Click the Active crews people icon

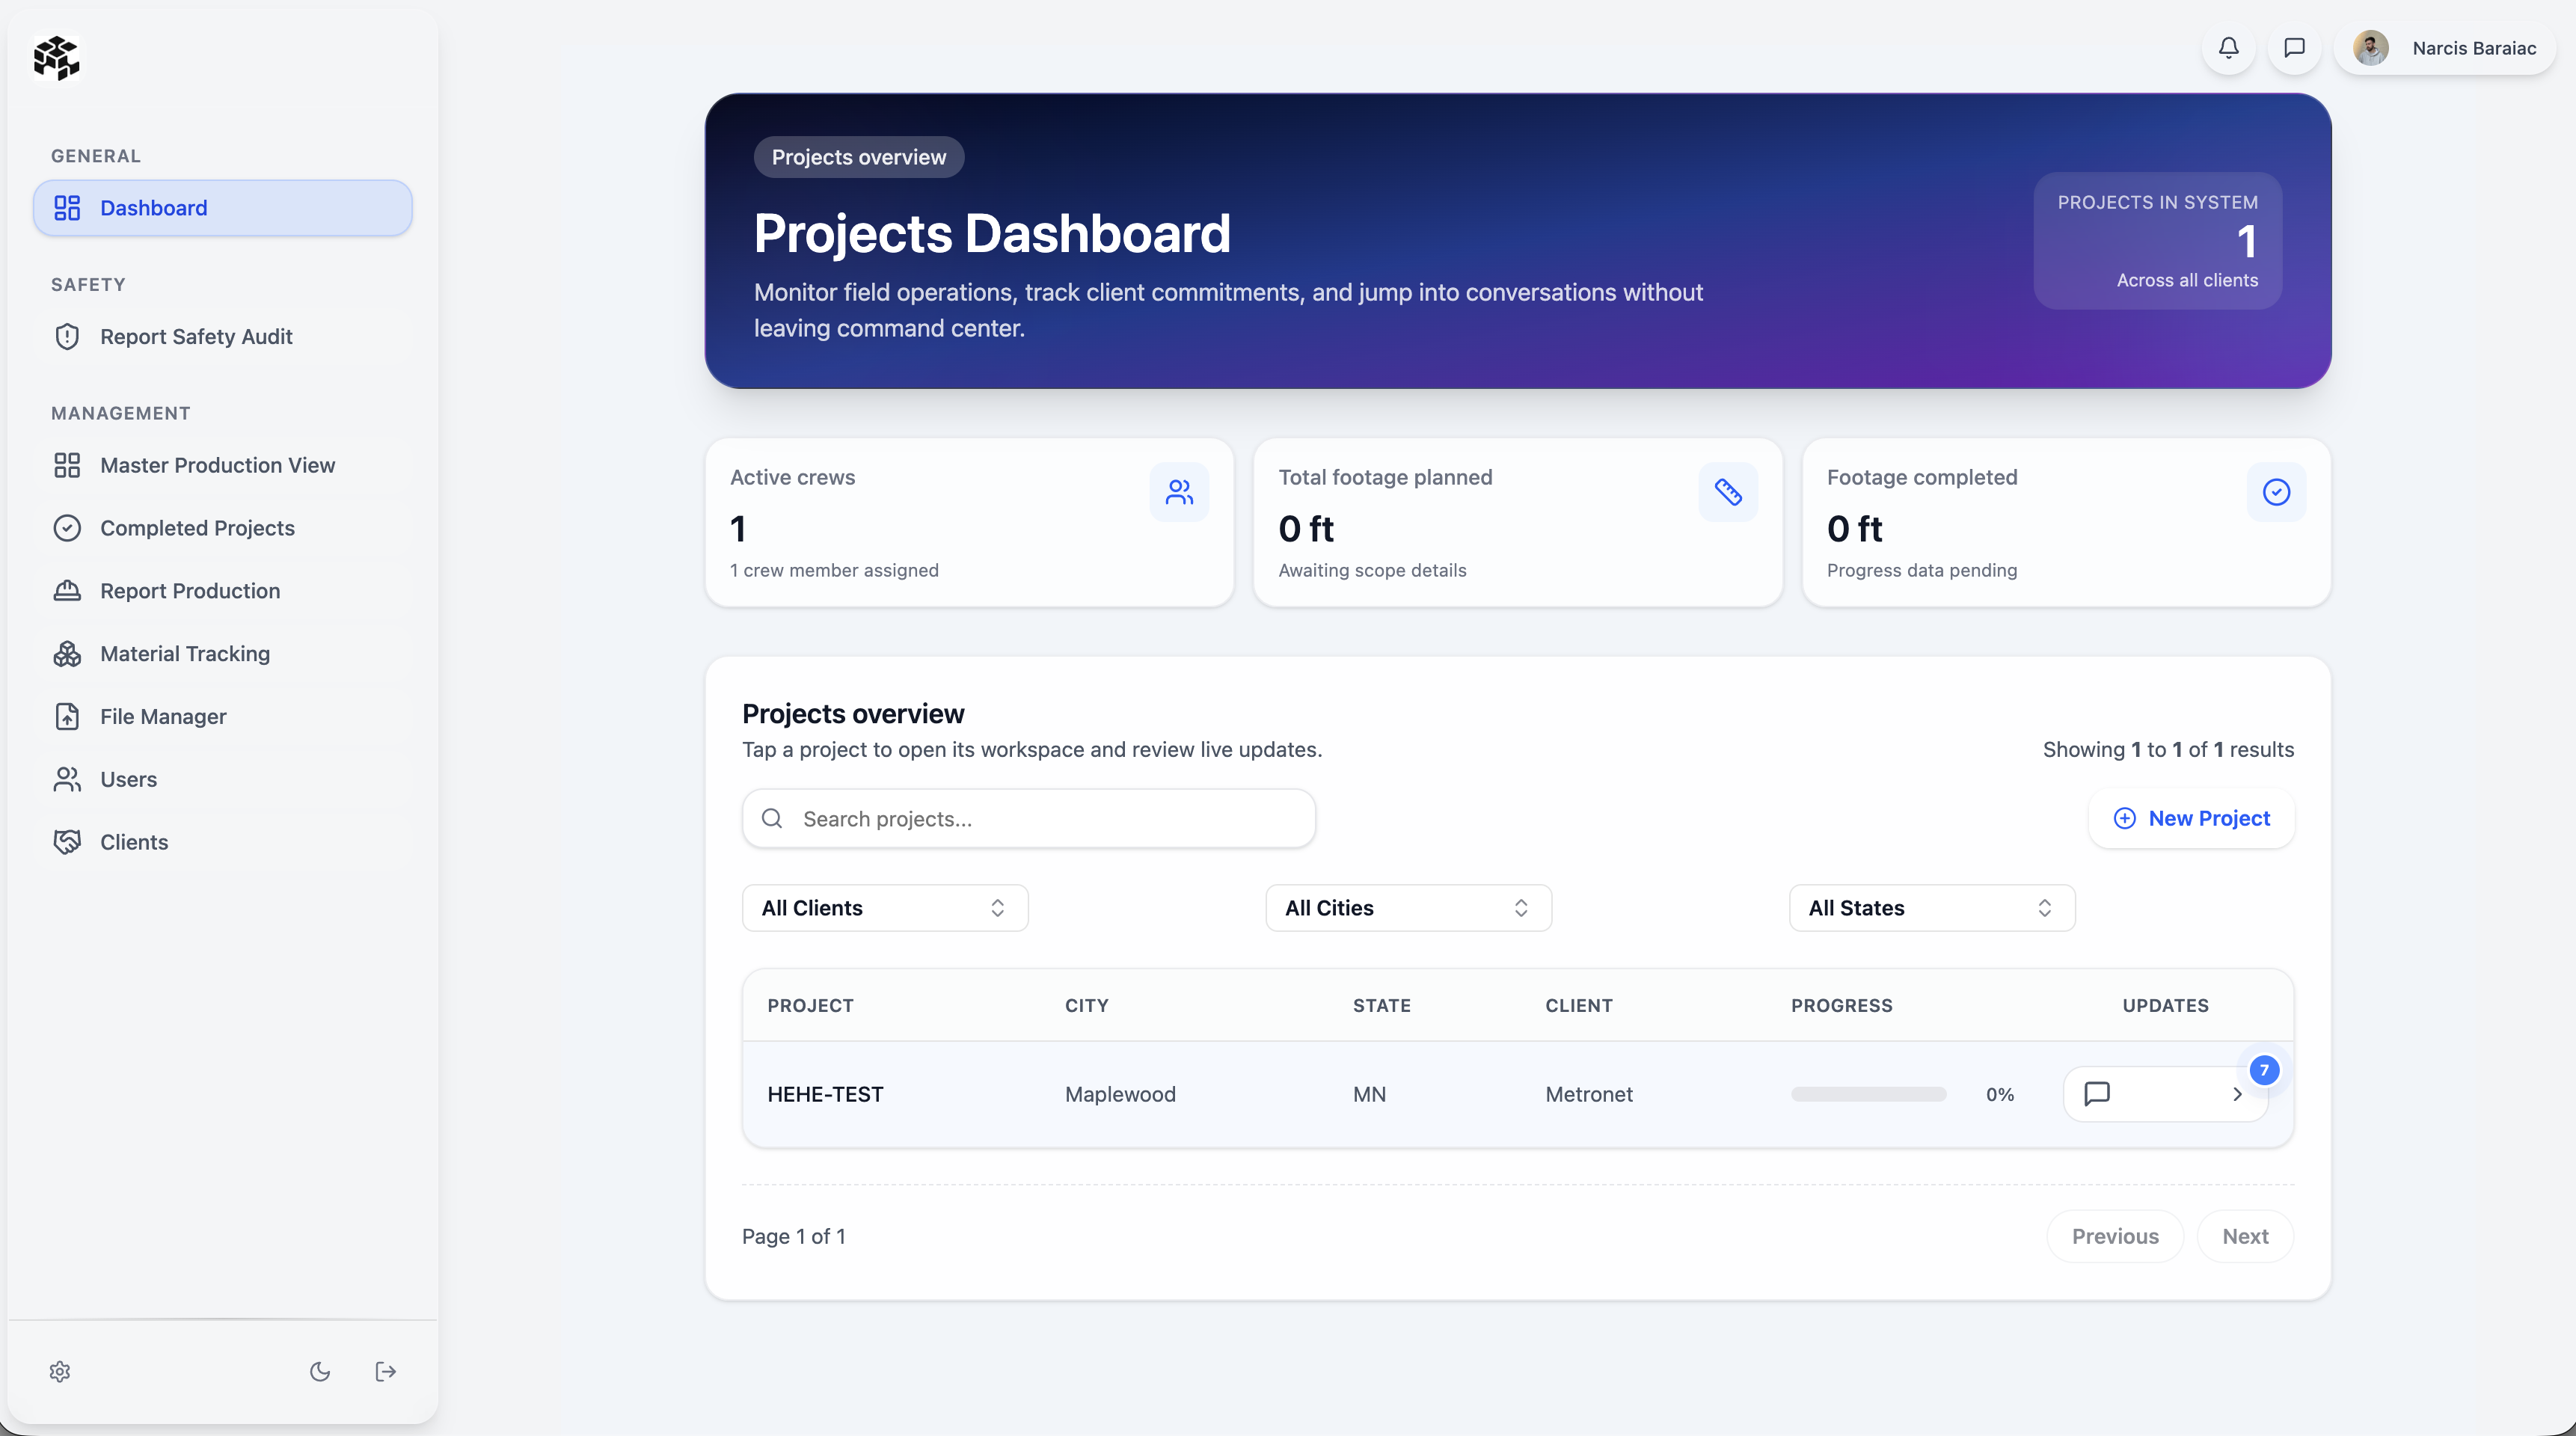click(x=1179, y=492)
